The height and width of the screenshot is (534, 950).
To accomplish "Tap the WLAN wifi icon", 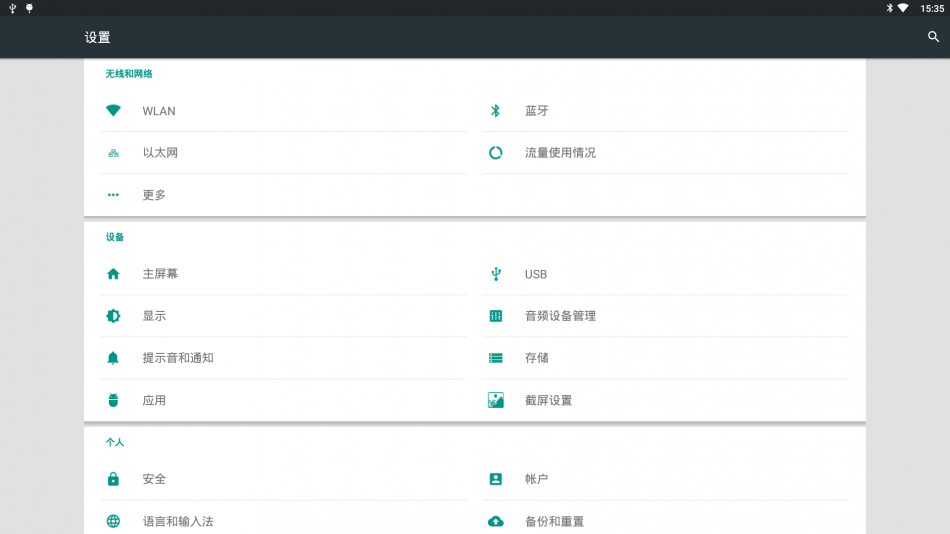I will [113, 110].
